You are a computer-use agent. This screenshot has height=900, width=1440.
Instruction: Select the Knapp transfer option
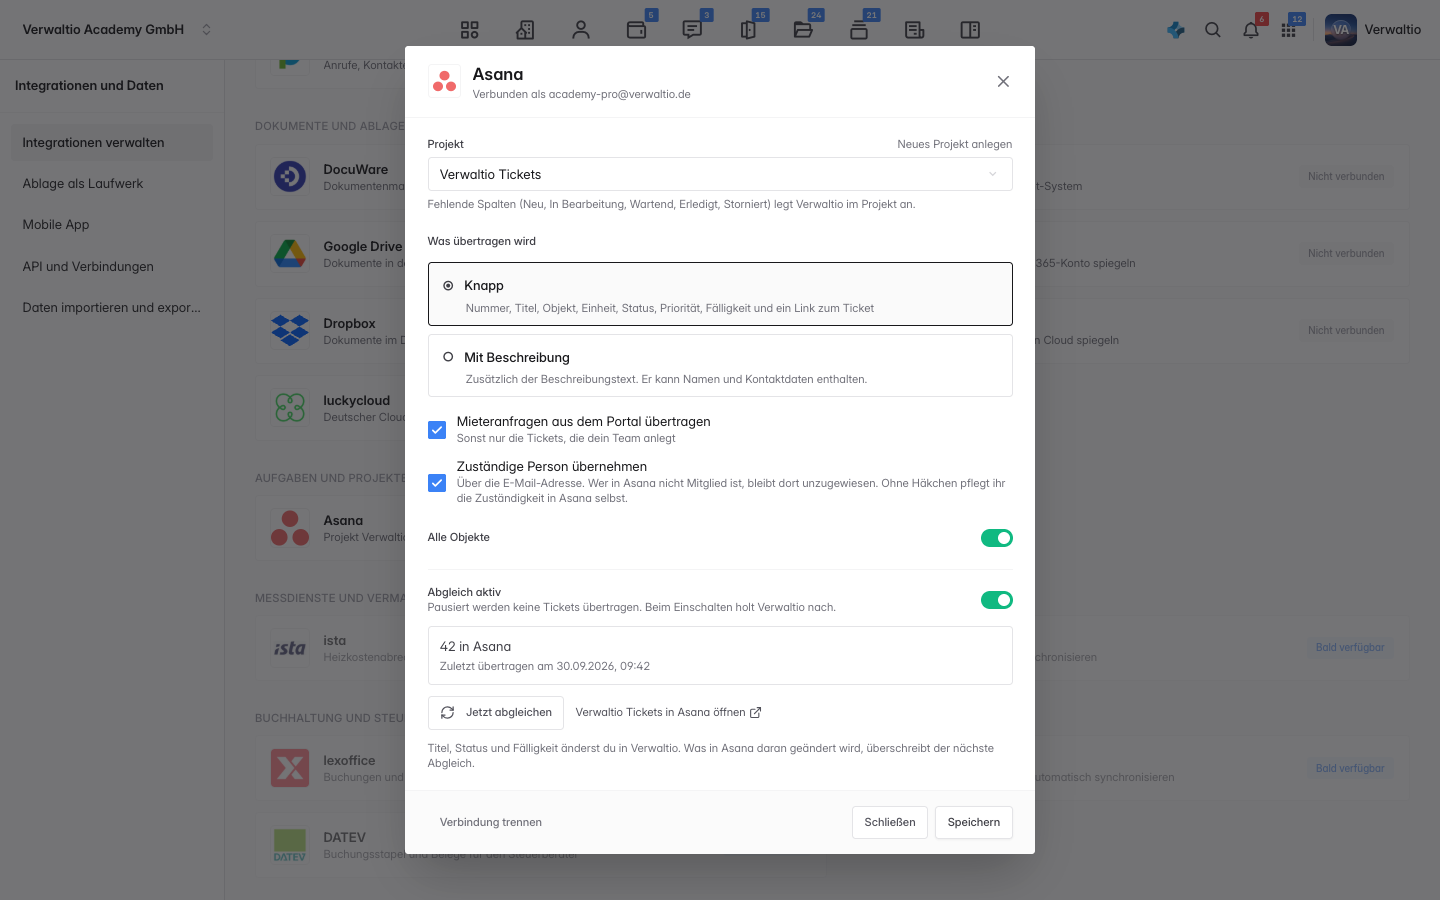[720, 294]
